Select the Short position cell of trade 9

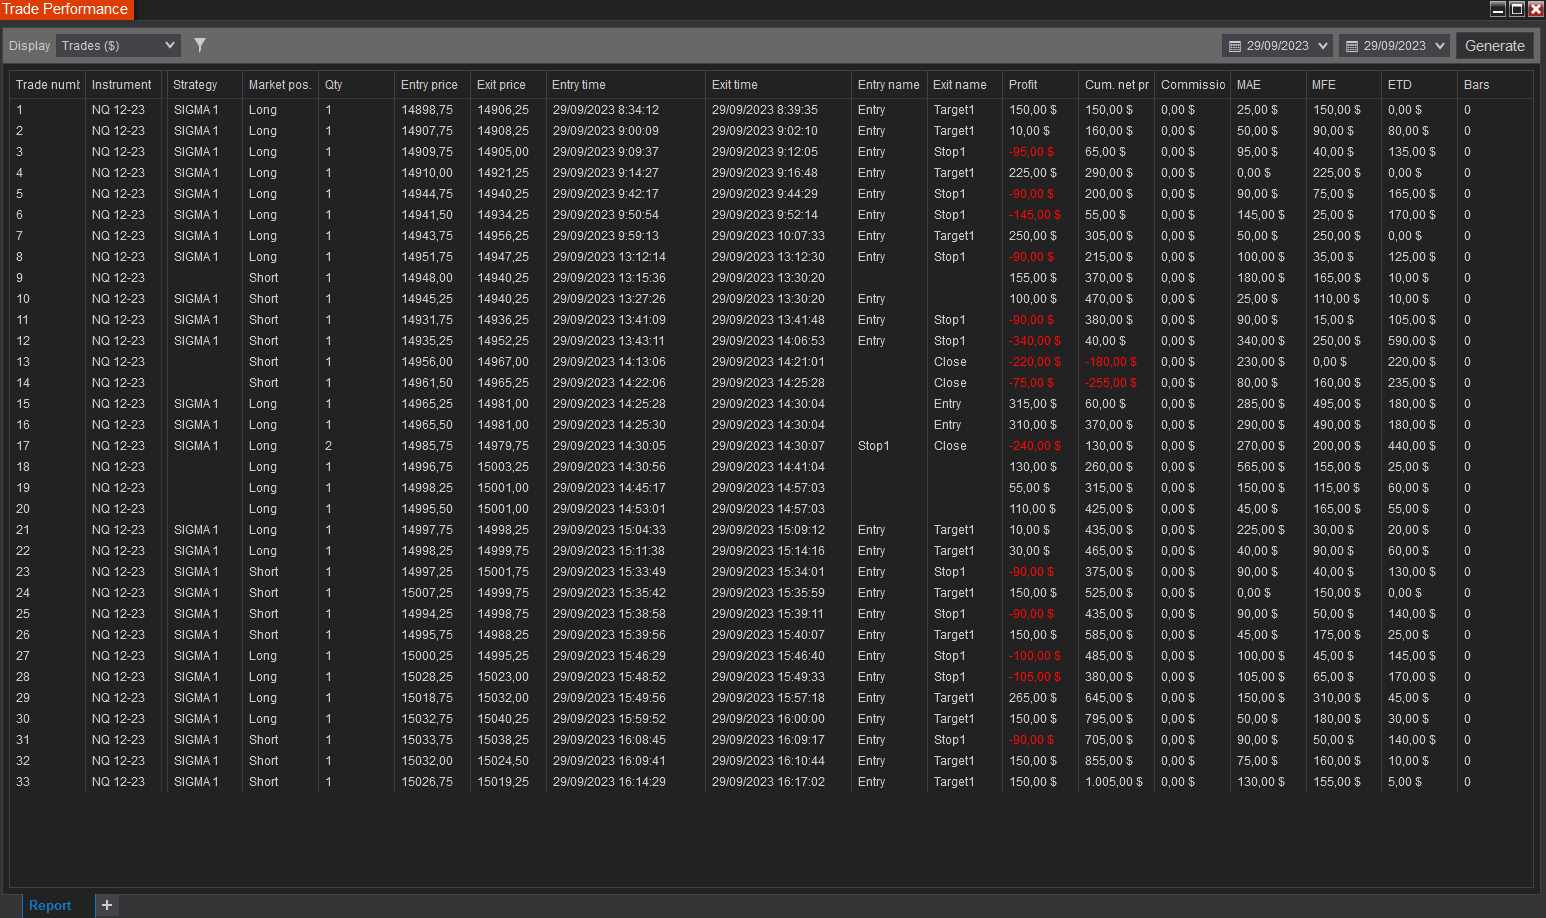264,278
